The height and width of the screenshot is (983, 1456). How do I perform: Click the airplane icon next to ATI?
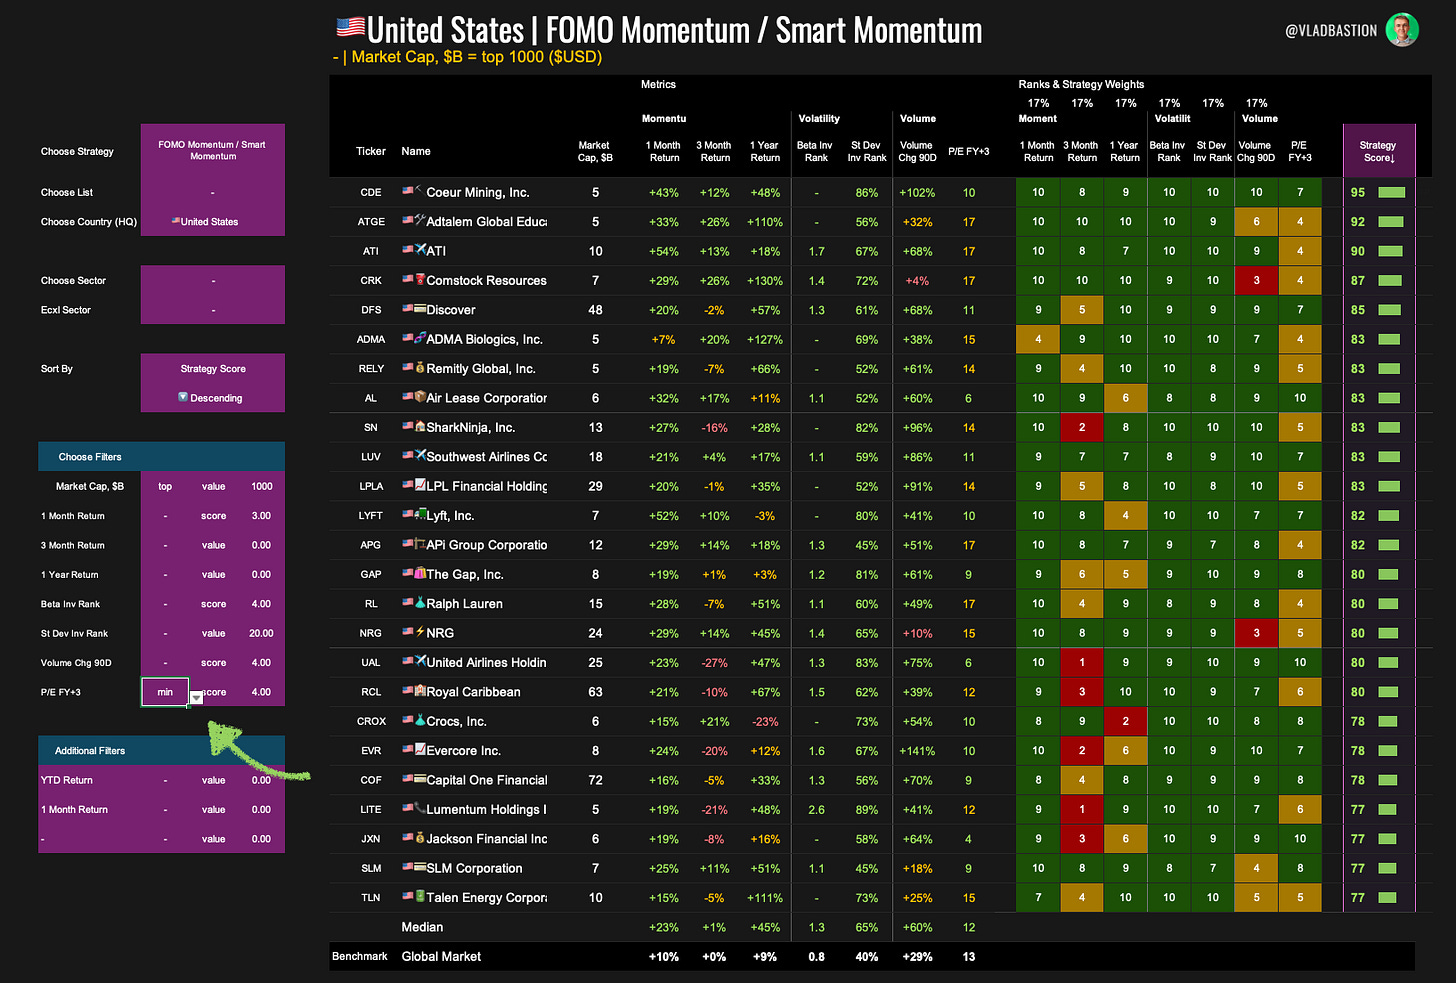pos(420,250)
